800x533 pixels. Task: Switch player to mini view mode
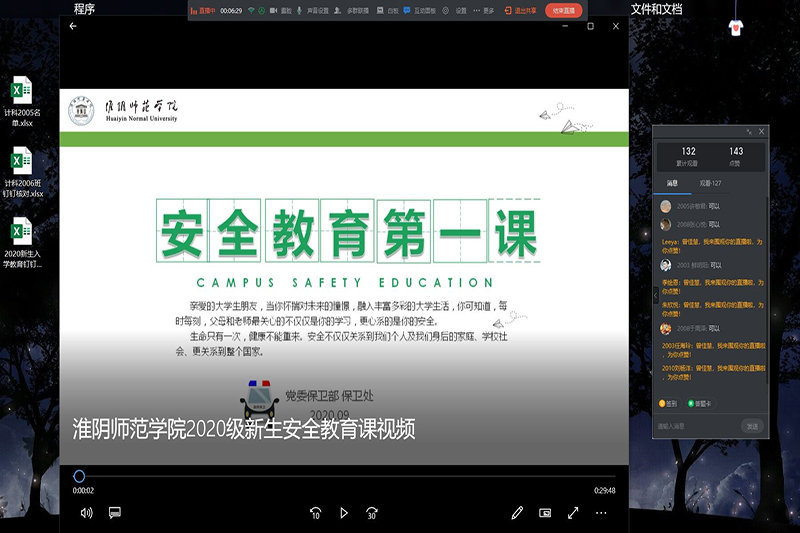point(545,513)
